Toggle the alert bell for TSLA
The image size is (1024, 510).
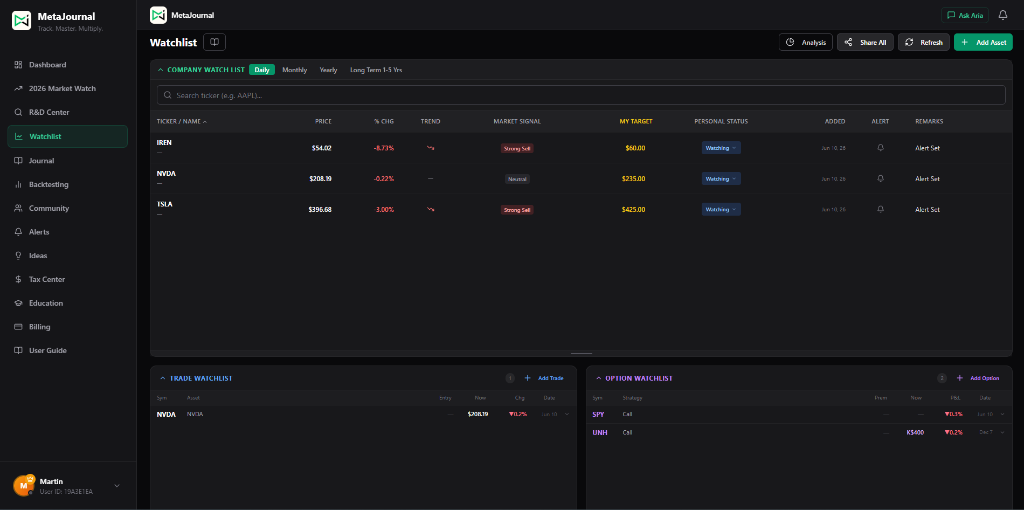pos(880,210)
